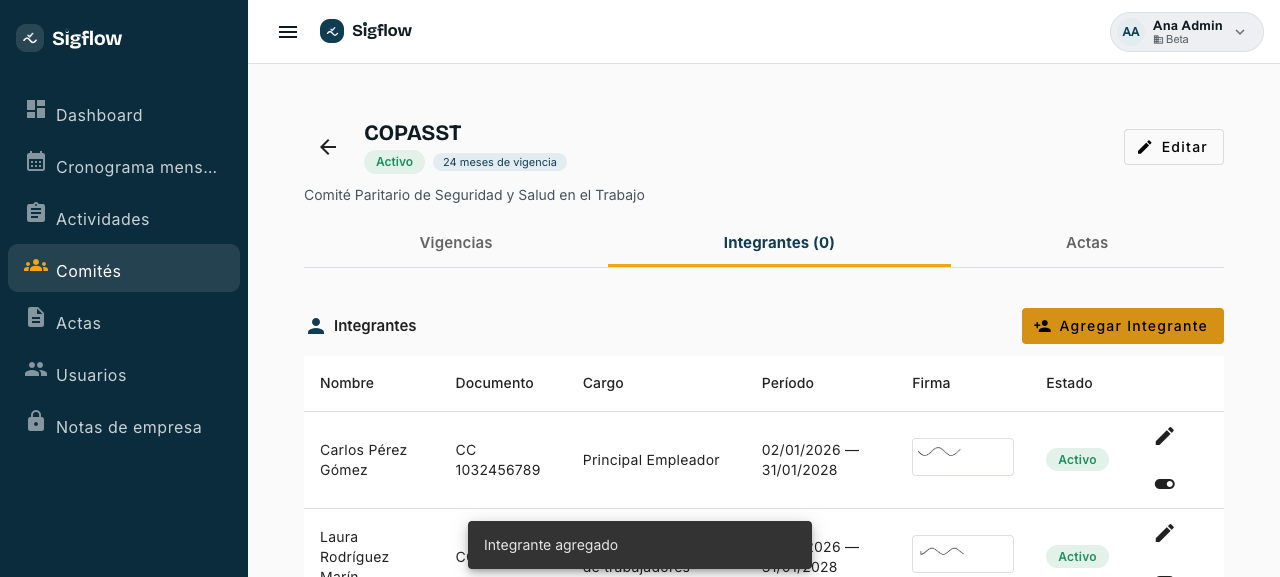
Task: Click the Cargo column header
Action: click(603, 383)
